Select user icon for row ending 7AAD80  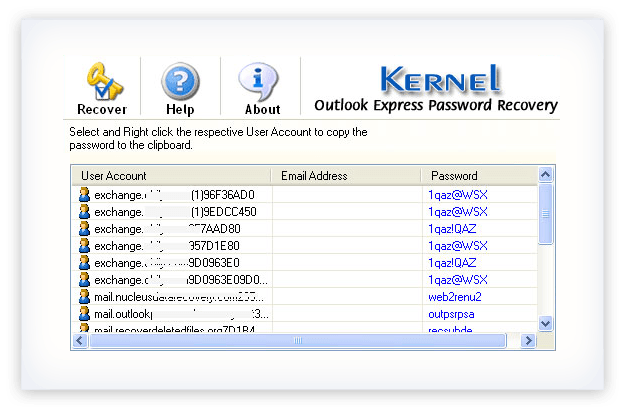(84, 229)
